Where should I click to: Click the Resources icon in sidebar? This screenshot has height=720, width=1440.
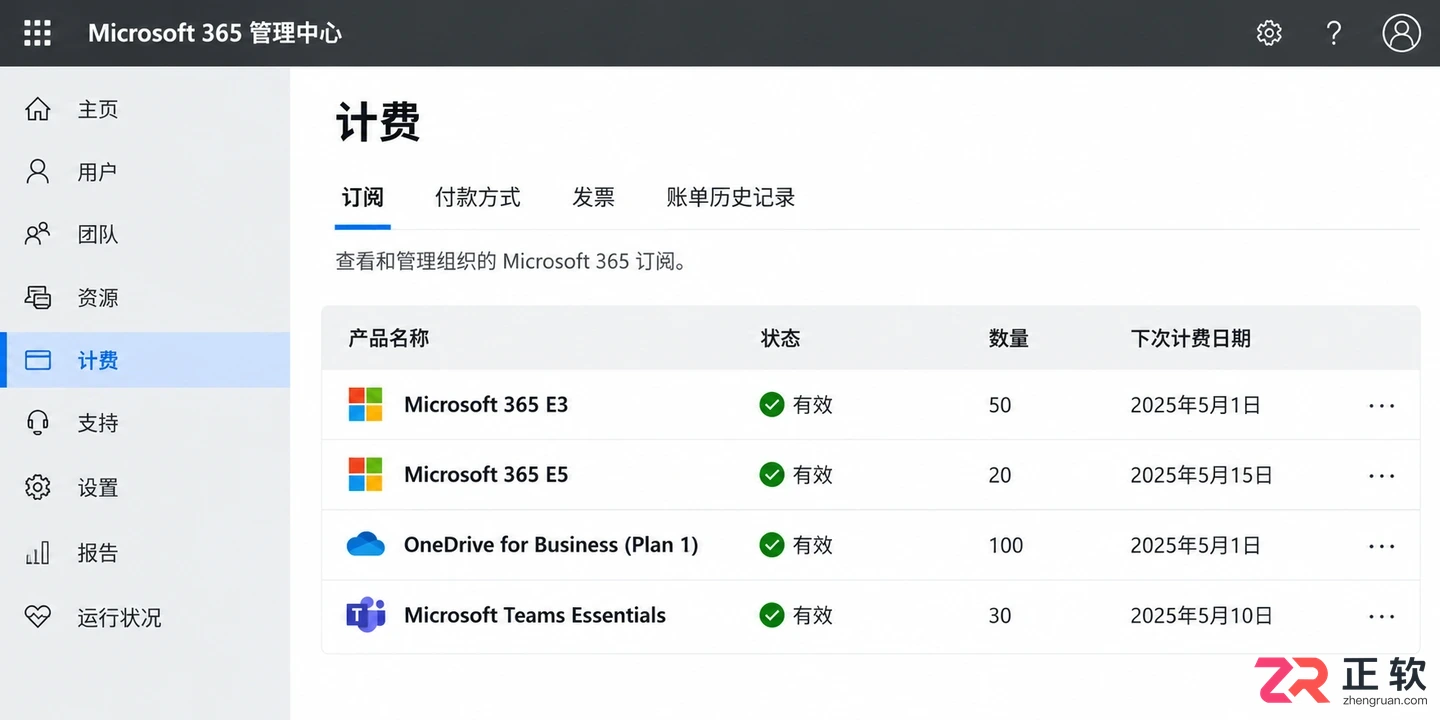[38, 297]
